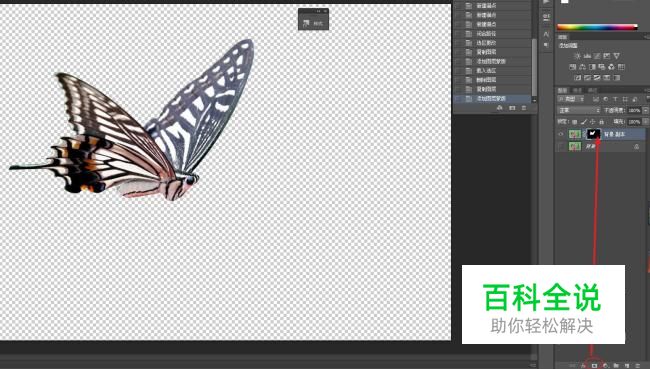650x369 pixels.
Task: Toggle lock image pixels
Action: tap(584, 122)
